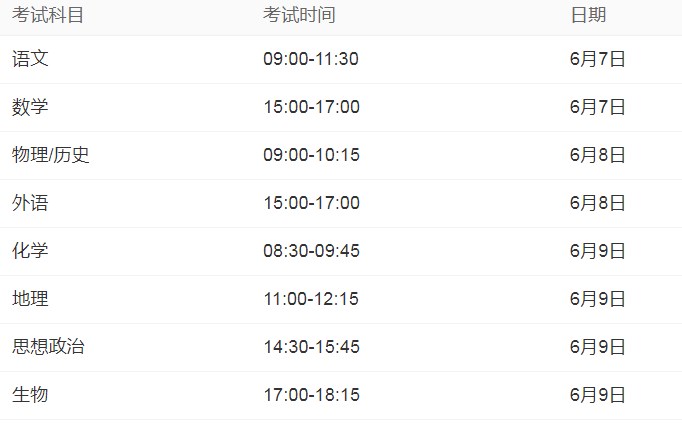Click the 09:00-11:30 time cell

[311, 59]
